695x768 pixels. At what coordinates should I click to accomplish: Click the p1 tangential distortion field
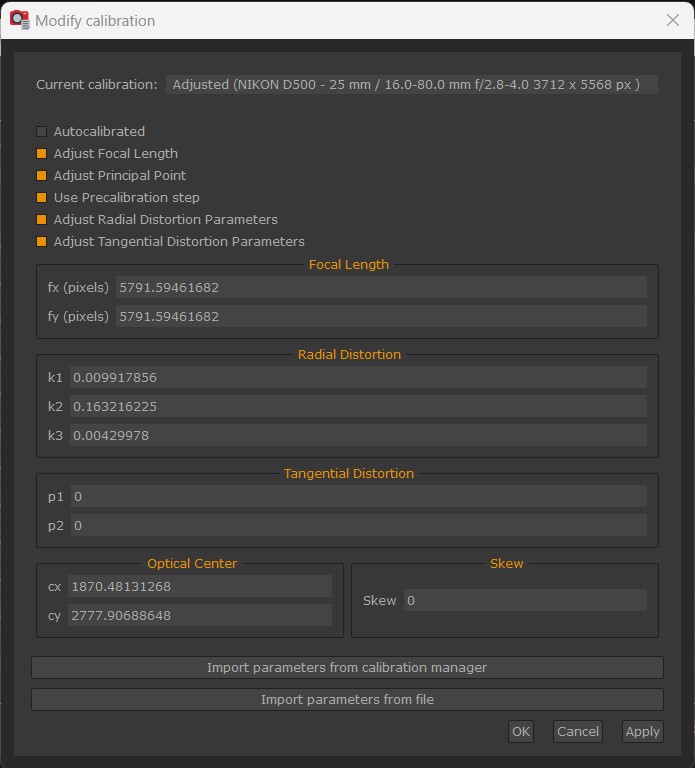tap(359, 496)
